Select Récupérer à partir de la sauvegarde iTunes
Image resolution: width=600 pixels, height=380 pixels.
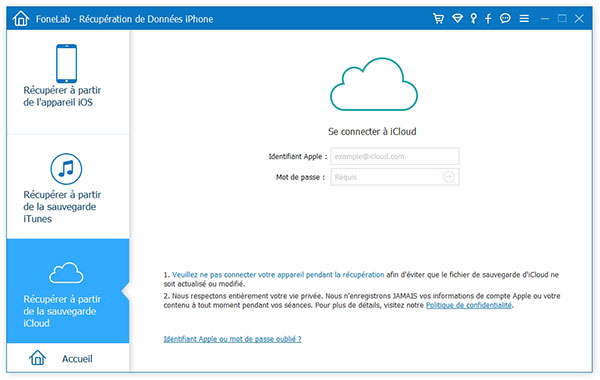[x=68, y=187]
